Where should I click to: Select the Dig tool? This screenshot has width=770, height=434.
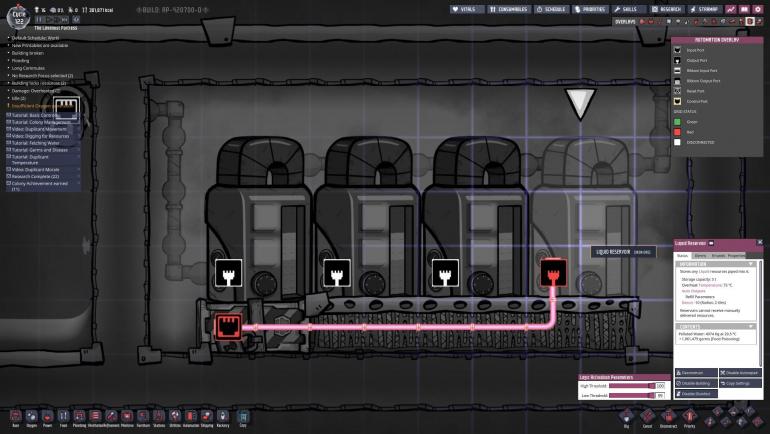coord(627,418)
